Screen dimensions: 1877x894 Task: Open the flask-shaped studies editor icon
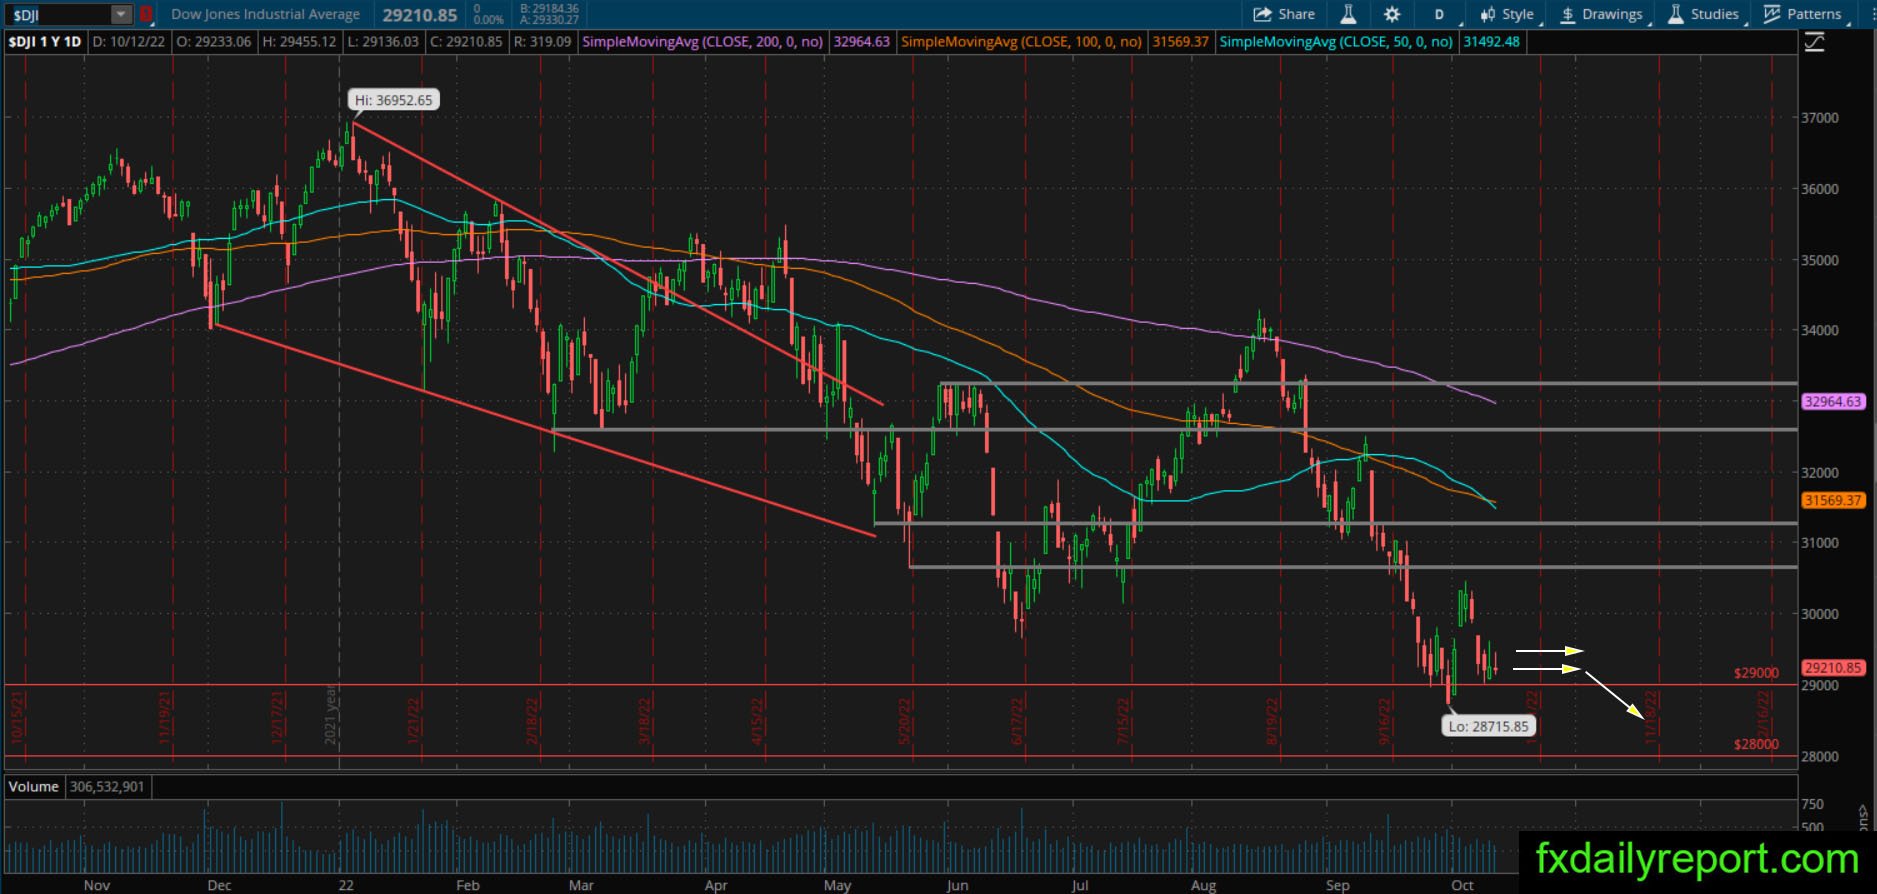coord(1348,14)
